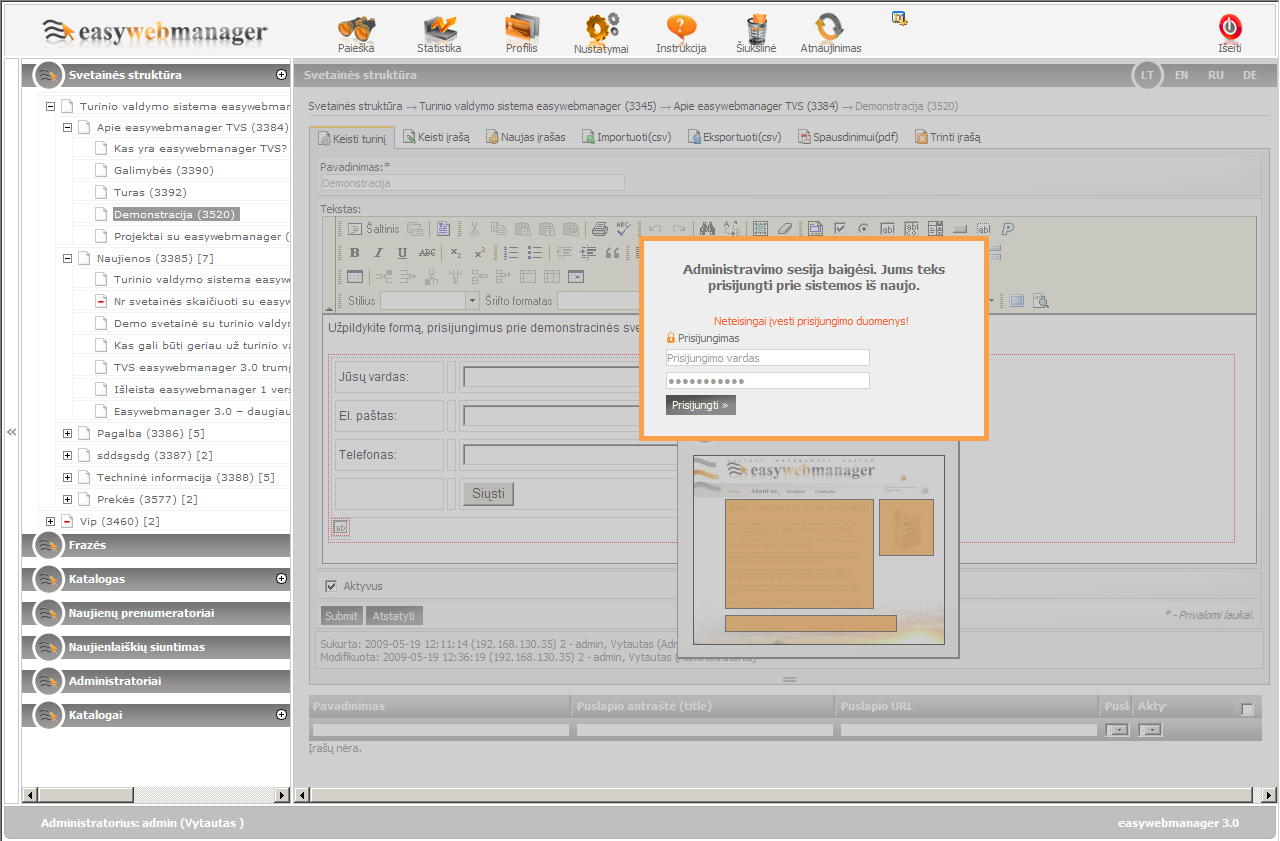Collapse the Naujienos (3385) node
Viewport: 1280px width, 841px height.
click(x=68, y=258)
